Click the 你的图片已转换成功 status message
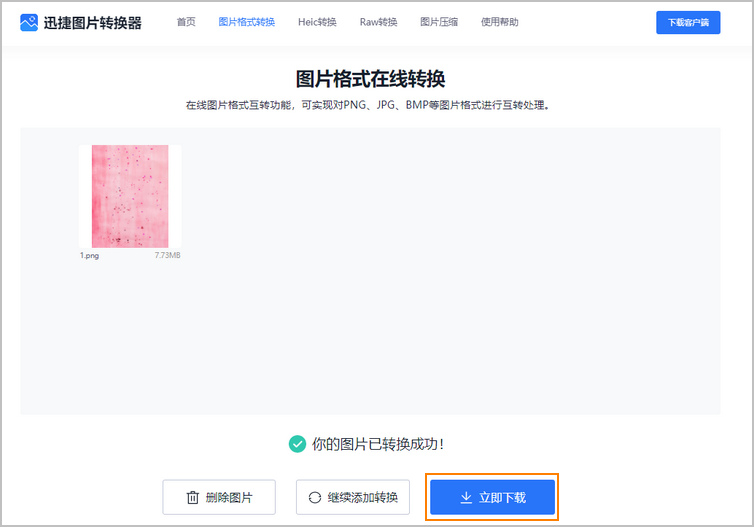 pos(378,444)
